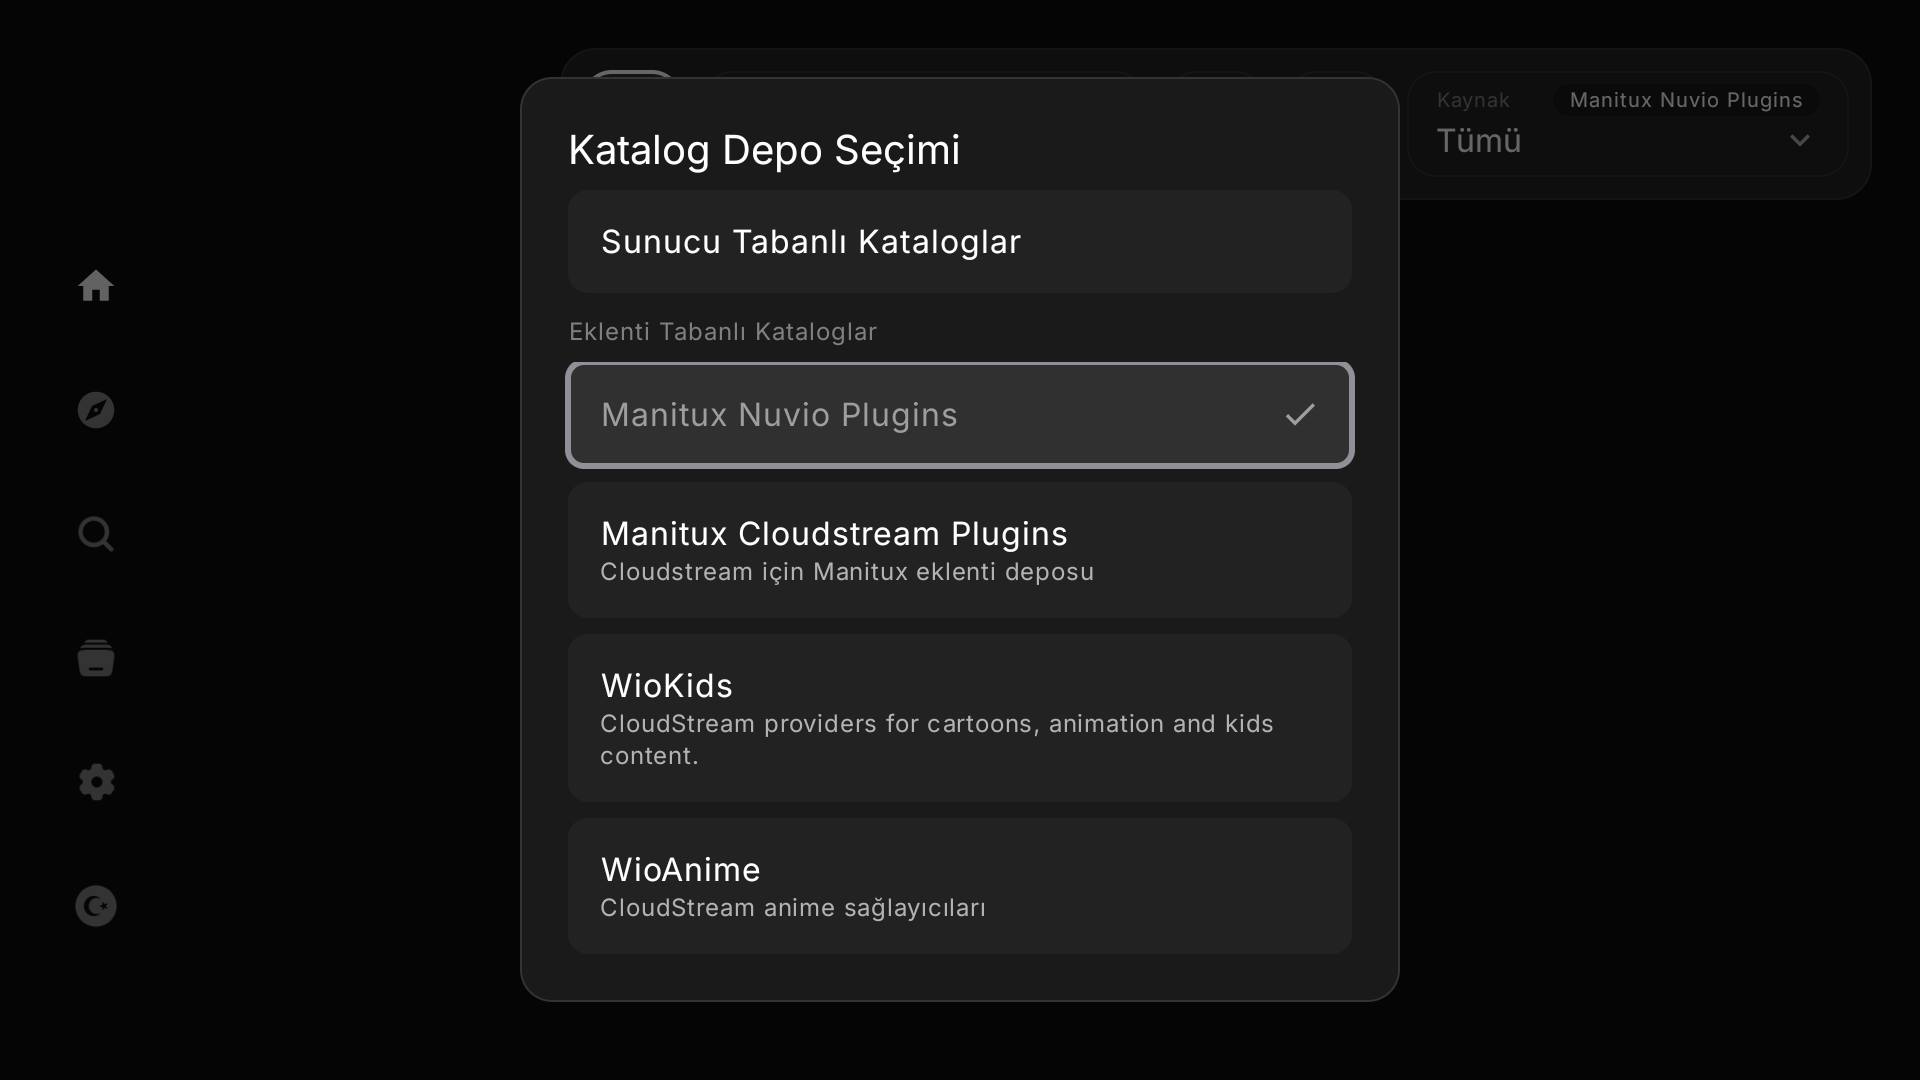This screenshot has height=1080, width=1920.
Task: Click the checkmark on Manitux Nuvio Plugins
Action: 1300,415
